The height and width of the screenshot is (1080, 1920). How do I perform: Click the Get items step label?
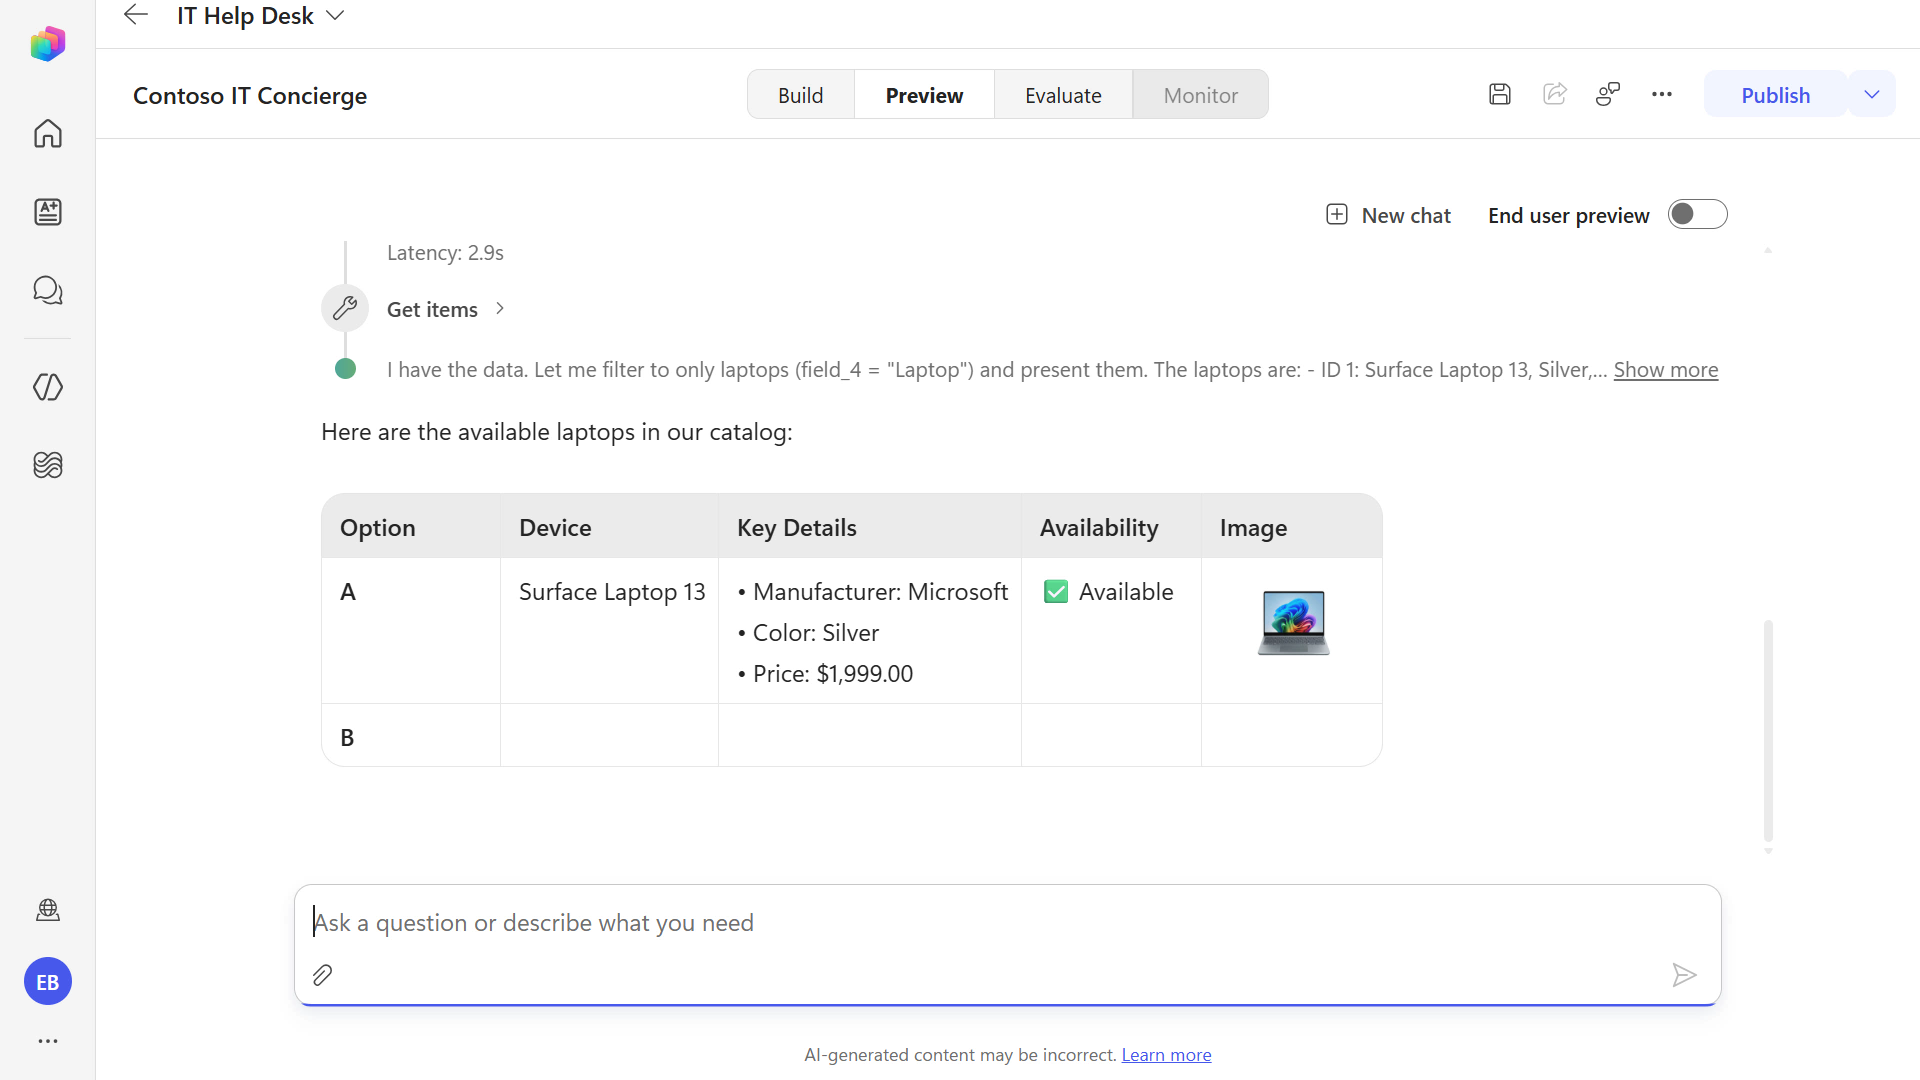432,310
